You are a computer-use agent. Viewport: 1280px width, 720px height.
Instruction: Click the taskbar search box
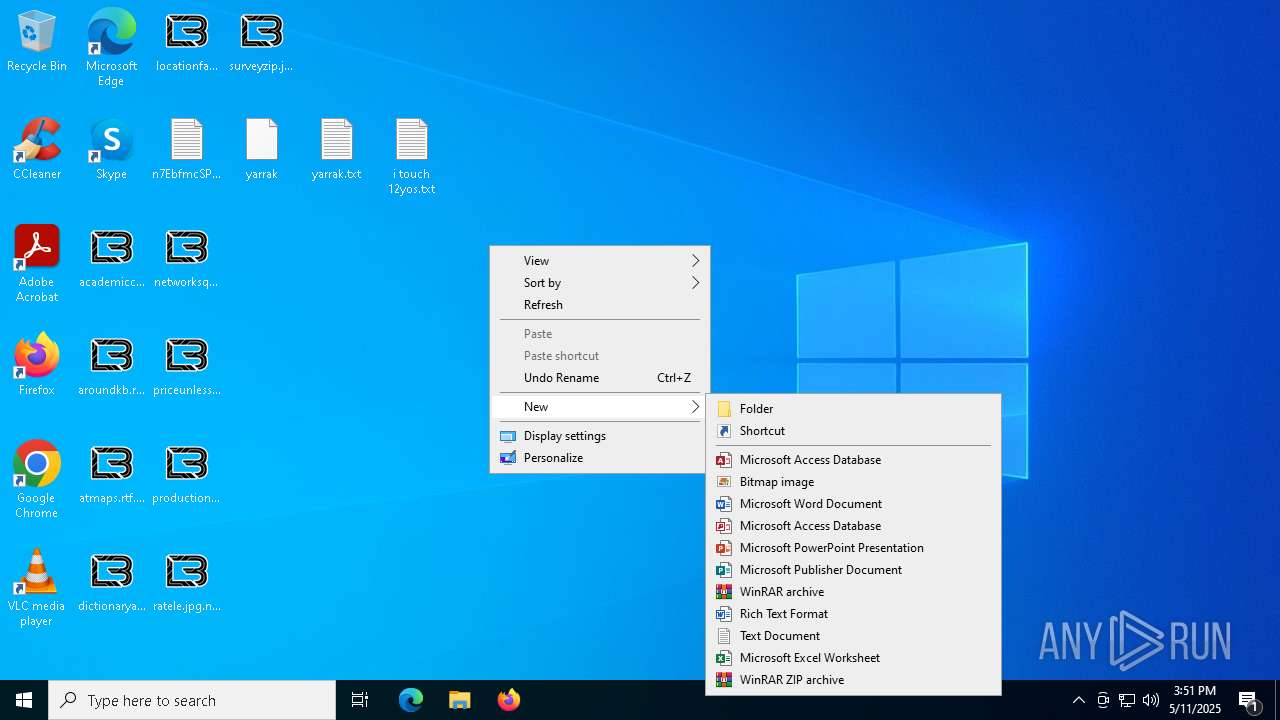[x=192, y=700]
